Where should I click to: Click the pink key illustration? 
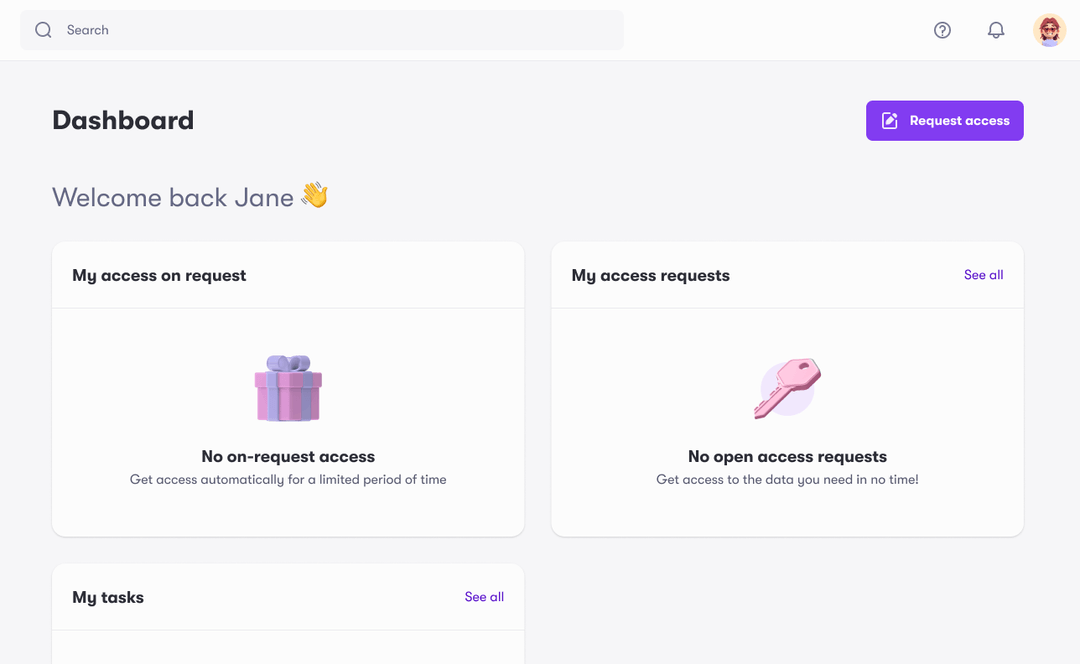tap(787, 387)
